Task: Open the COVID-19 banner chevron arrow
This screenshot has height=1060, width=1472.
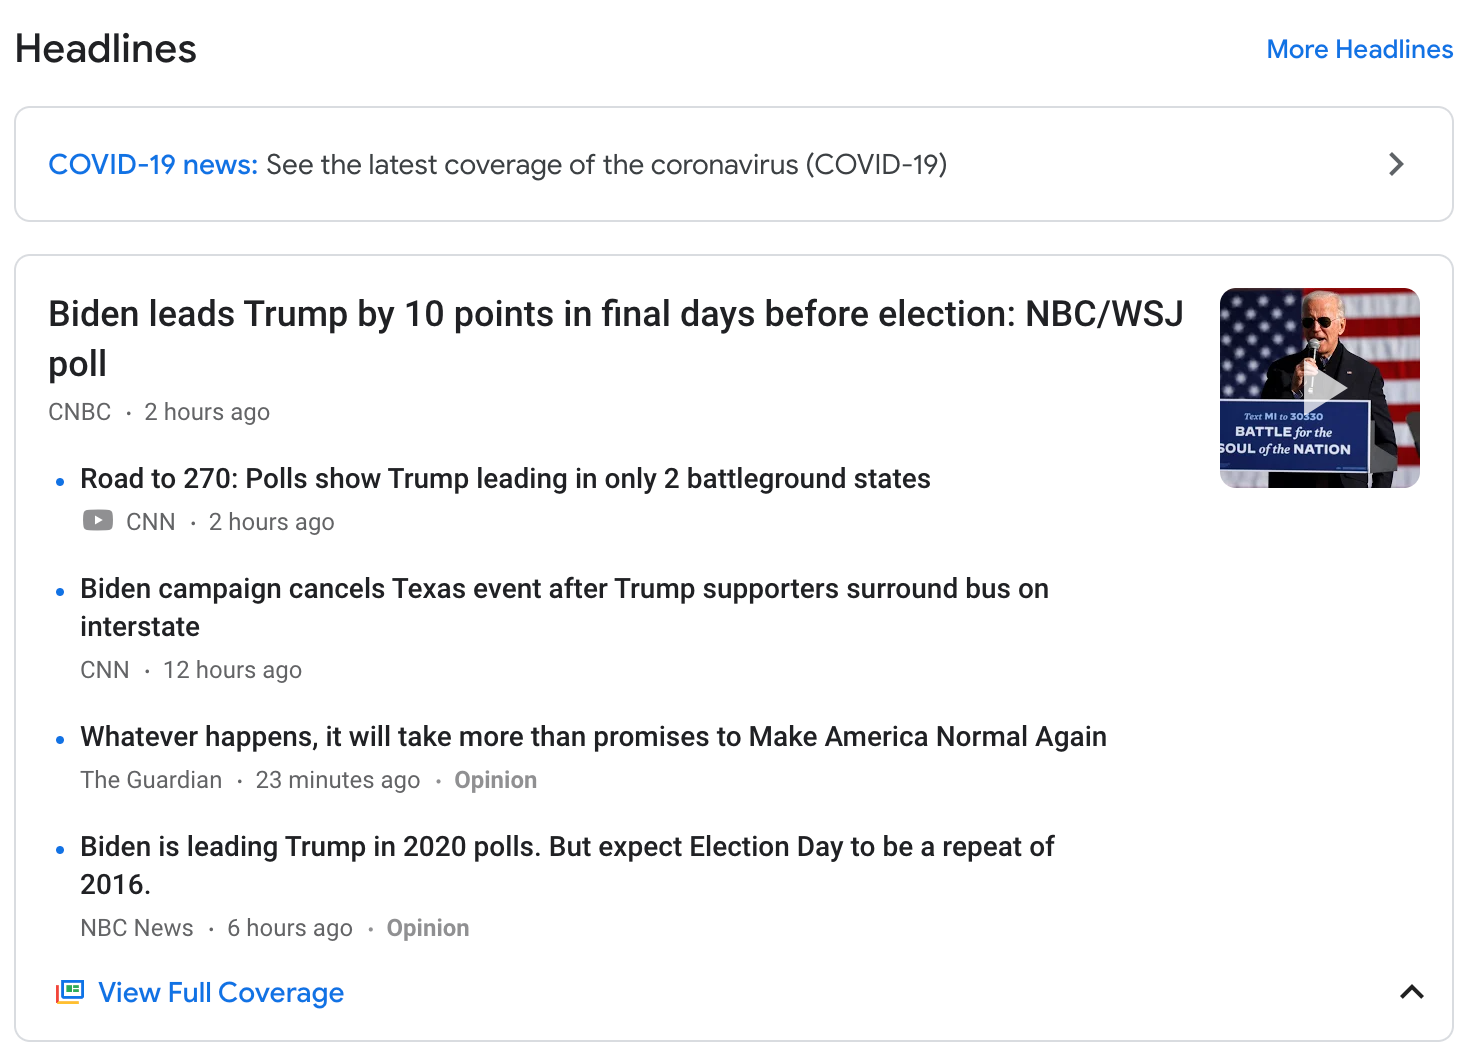Action: click(x=1396, y=164)
